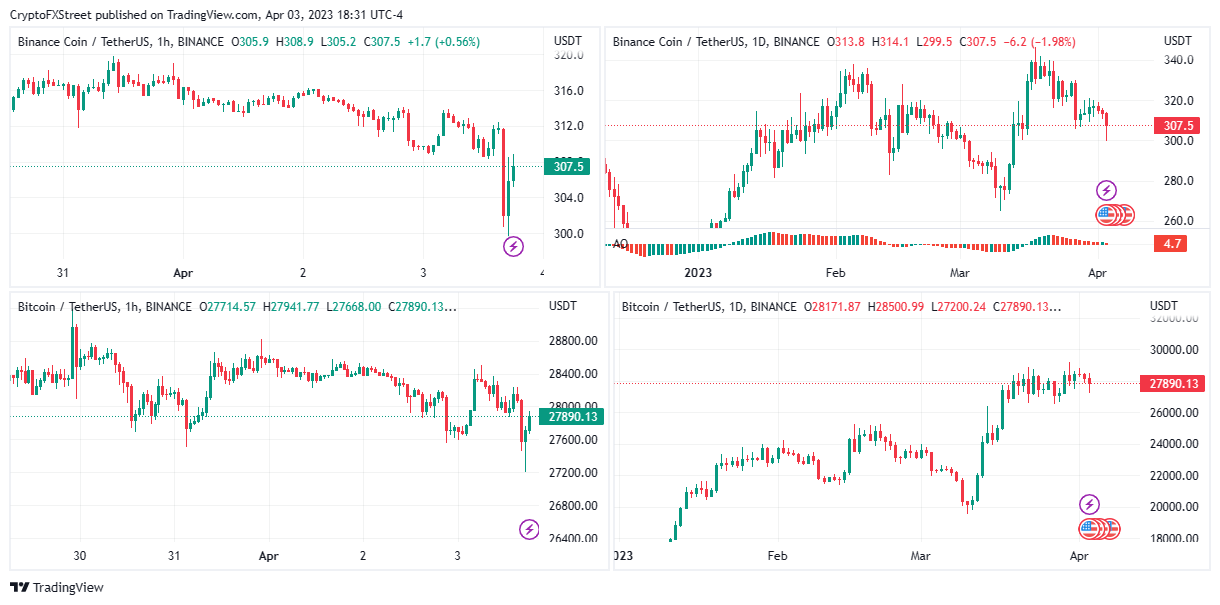This screenshot has height=605, width=1220.
Task: Click the USDT currency label on BNB daily chart
Action: (1177, 41)
